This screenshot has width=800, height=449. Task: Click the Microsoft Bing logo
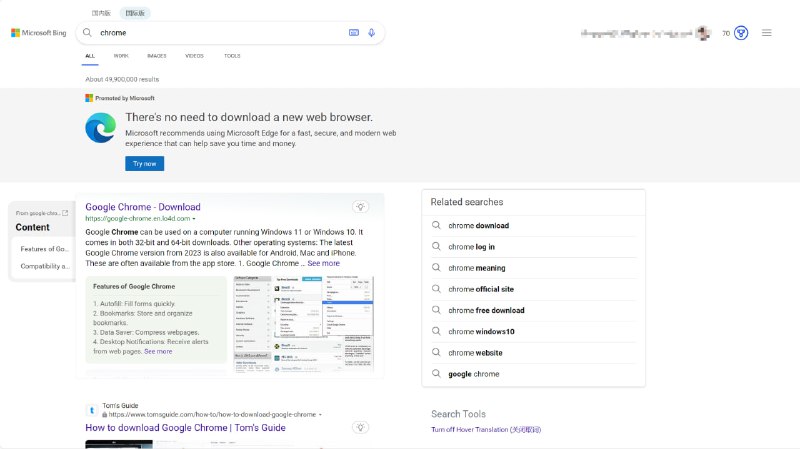39,33
